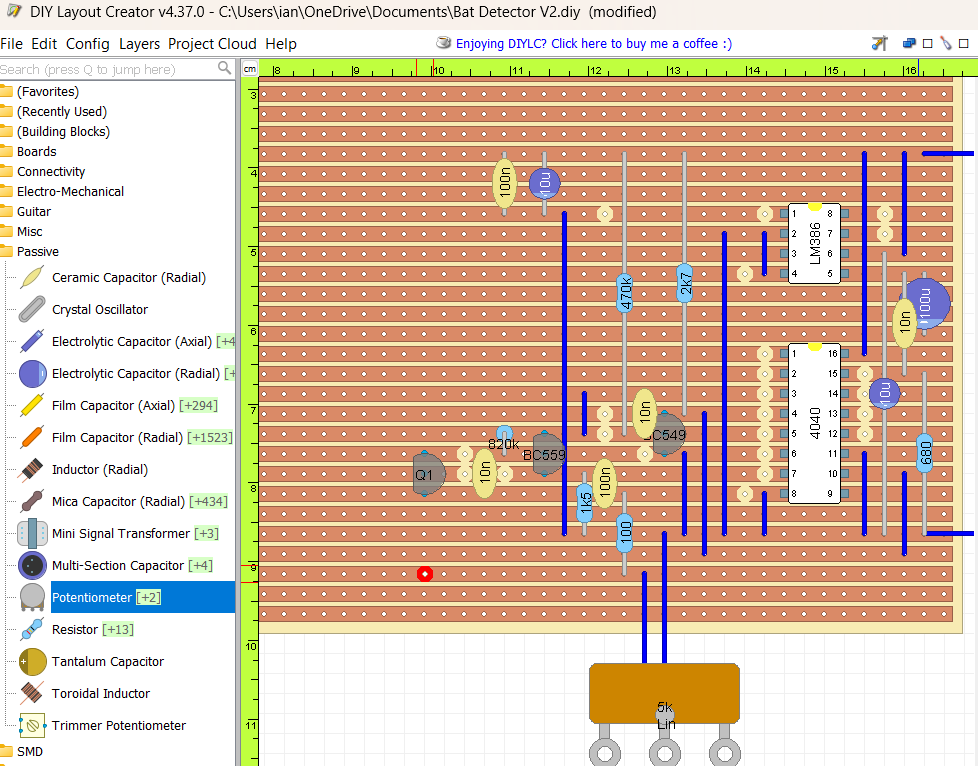The height and width of the screenshot is (766, 978).
Task: Select the Mica Capacitor (Radial) icon
Action: [32, 502]
